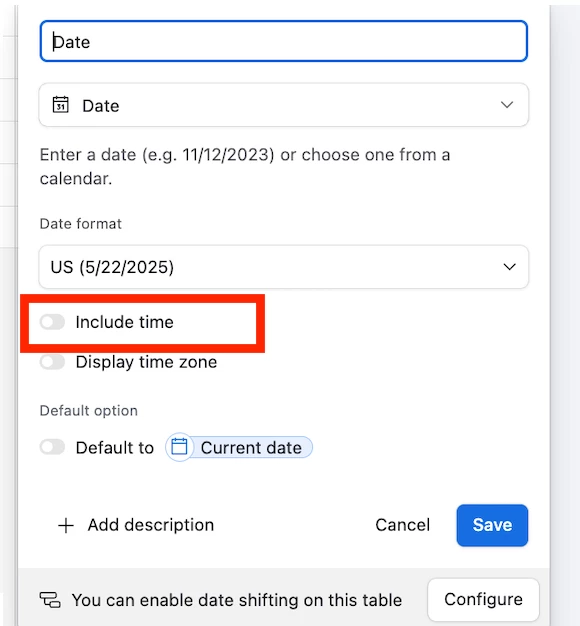
Task: Click the calendar icon in the field type selector
Action: point(61,105)
